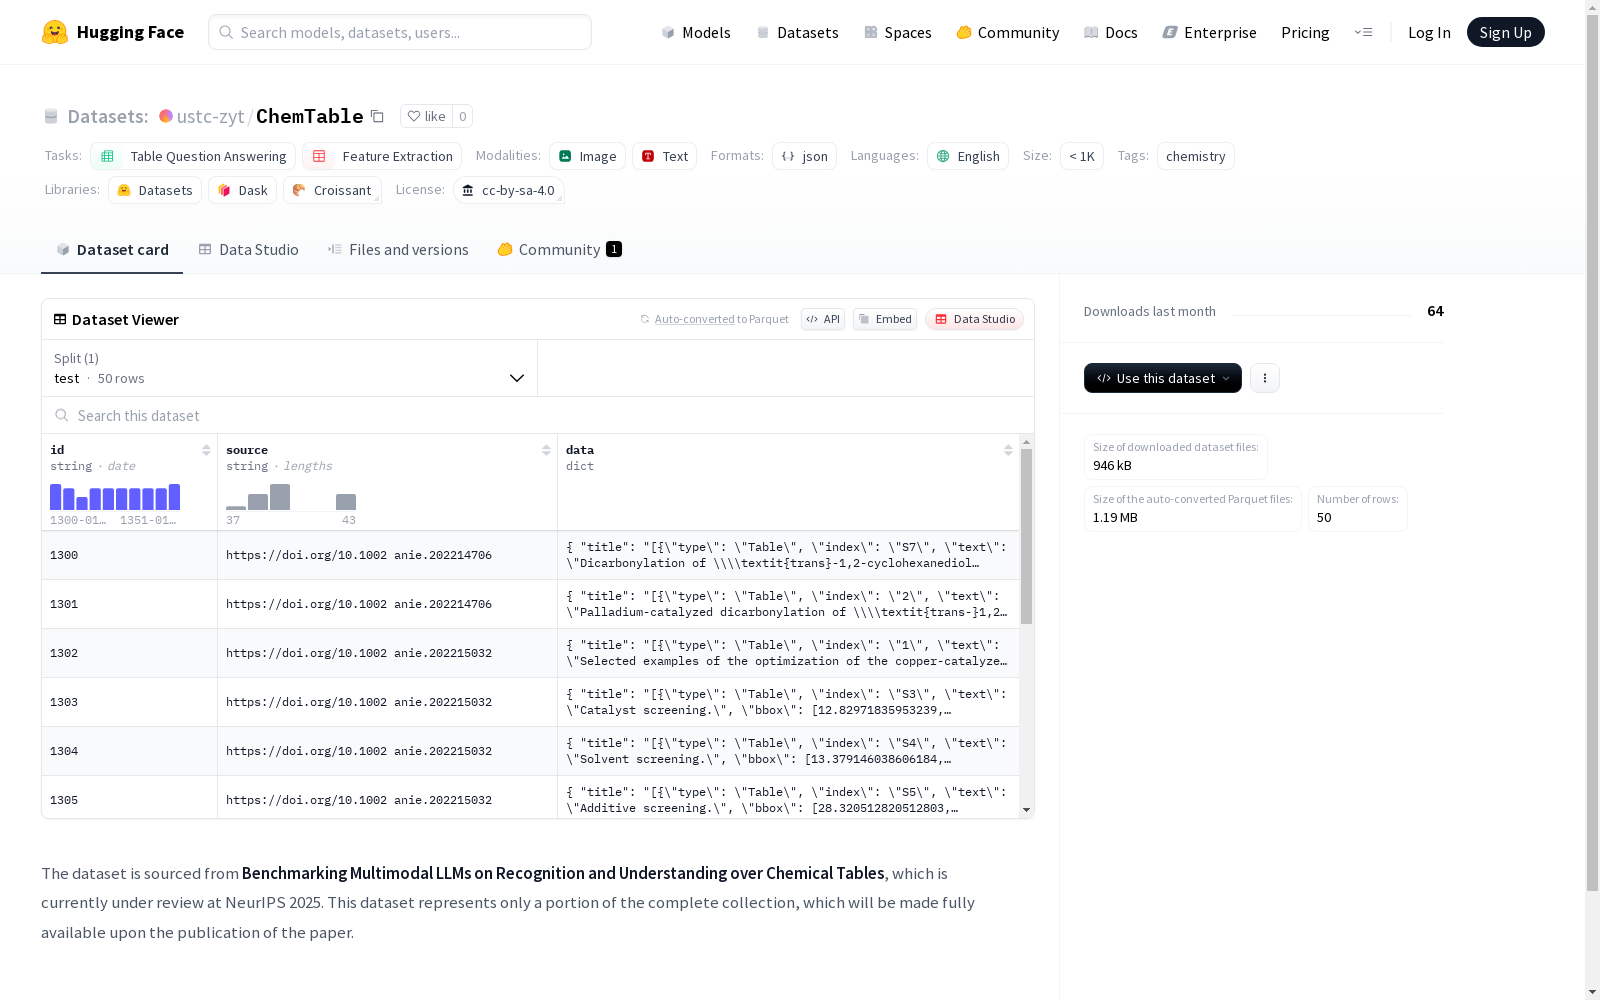Click the ustc-zyt user link
The height and width of the screenshot is (1000, 1600).
(x=210, y=116)
